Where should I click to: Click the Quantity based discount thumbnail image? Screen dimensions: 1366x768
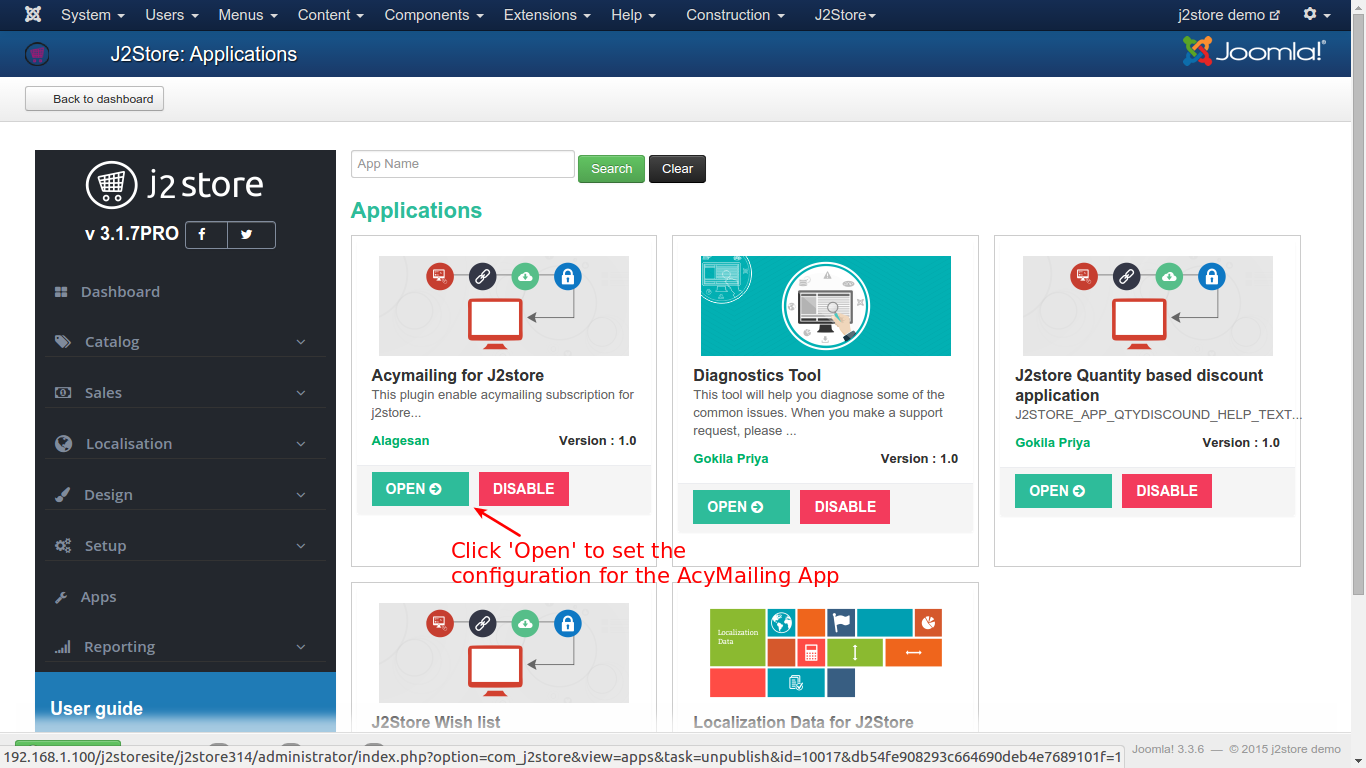(1148, 306)
